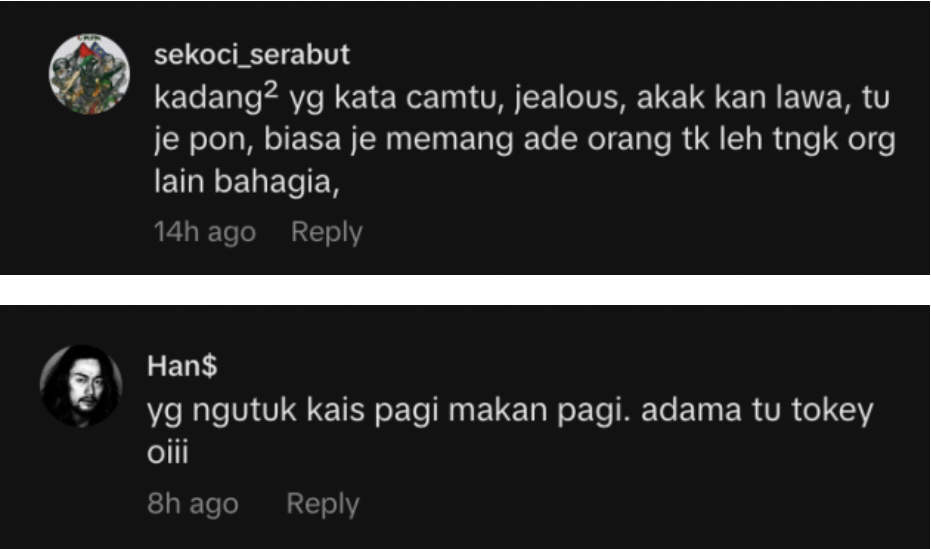The width and height of the screenshot is (931, 549).
Task: Select the word "jealous" in first comment
Action: 570,98
